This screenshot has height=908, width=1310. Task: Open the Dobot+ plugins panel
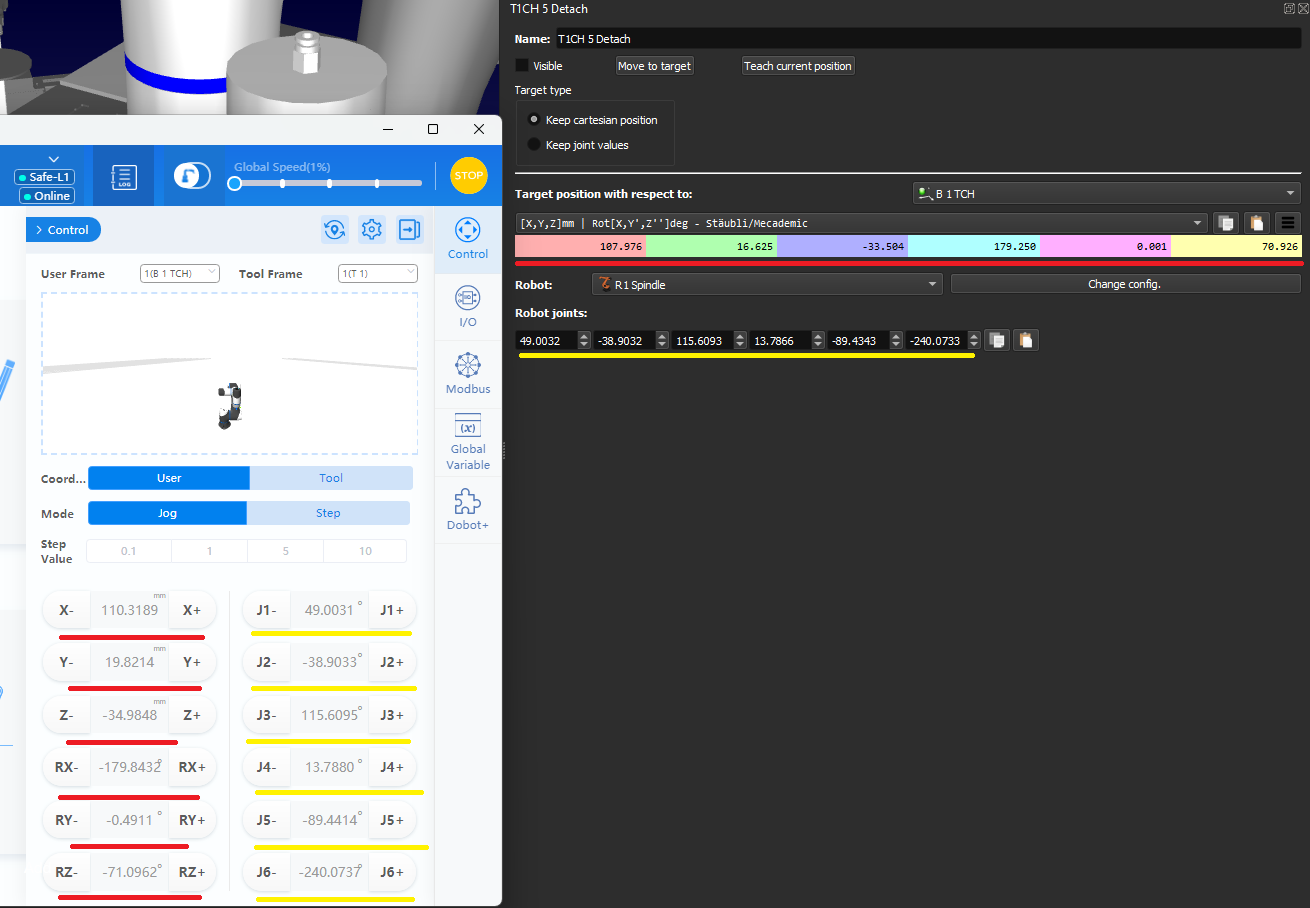tap(467, 510)
